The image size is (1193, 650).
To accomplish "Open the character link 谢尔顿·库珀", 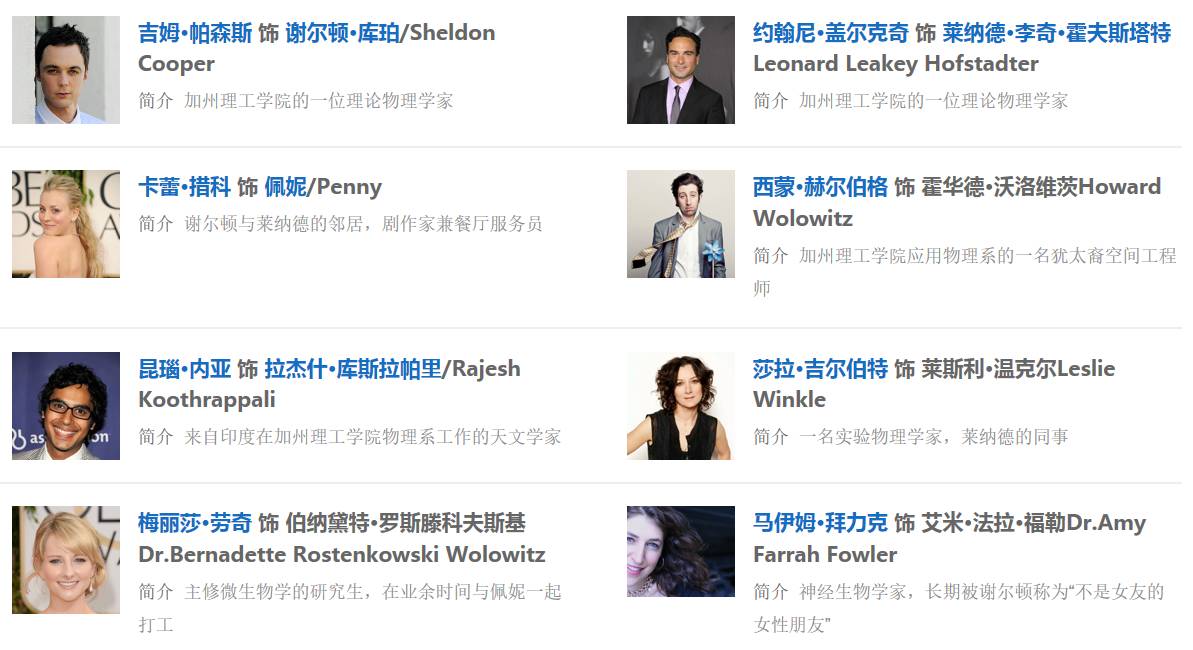I will pyautogui.click(x=342, y=33).
